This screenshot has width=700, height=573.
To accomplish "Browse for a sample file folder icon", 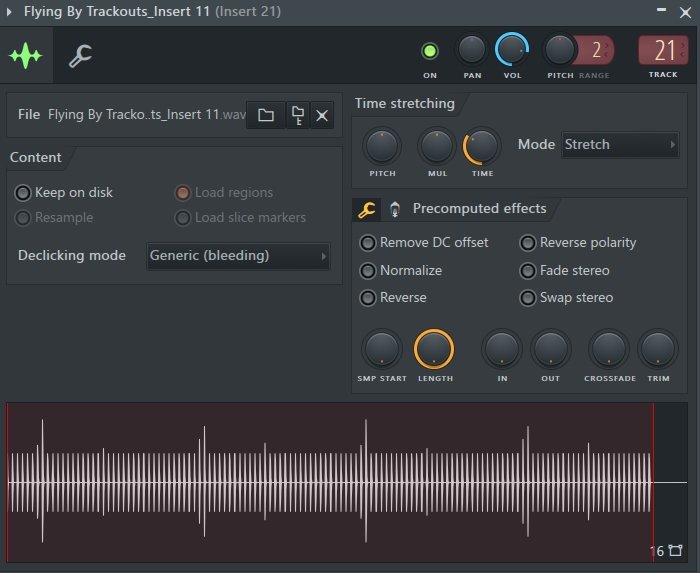I will (x=266, y=115).
